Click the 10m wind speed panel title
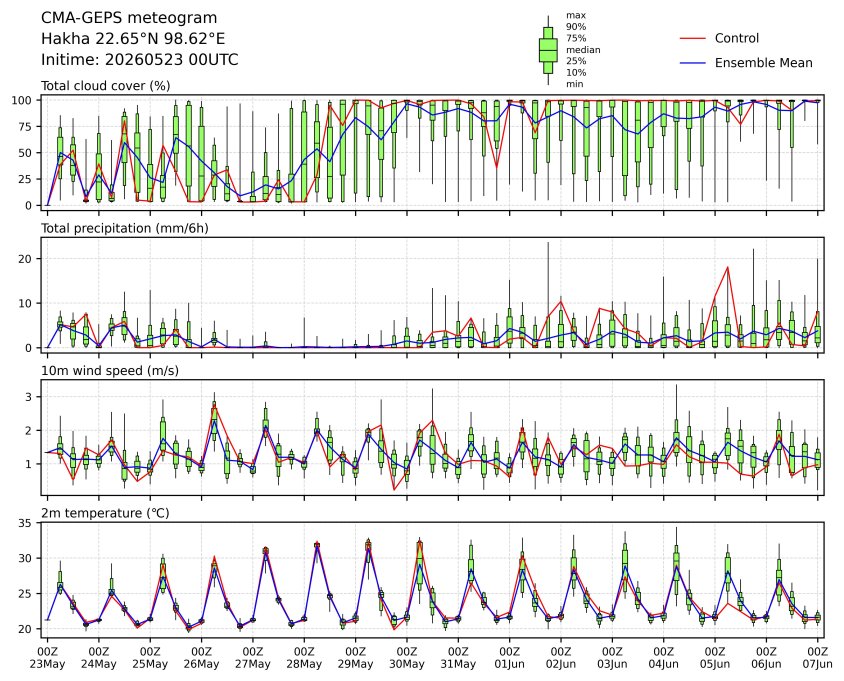This screenshot has height=681, width=844. click(x=110, y=371)
